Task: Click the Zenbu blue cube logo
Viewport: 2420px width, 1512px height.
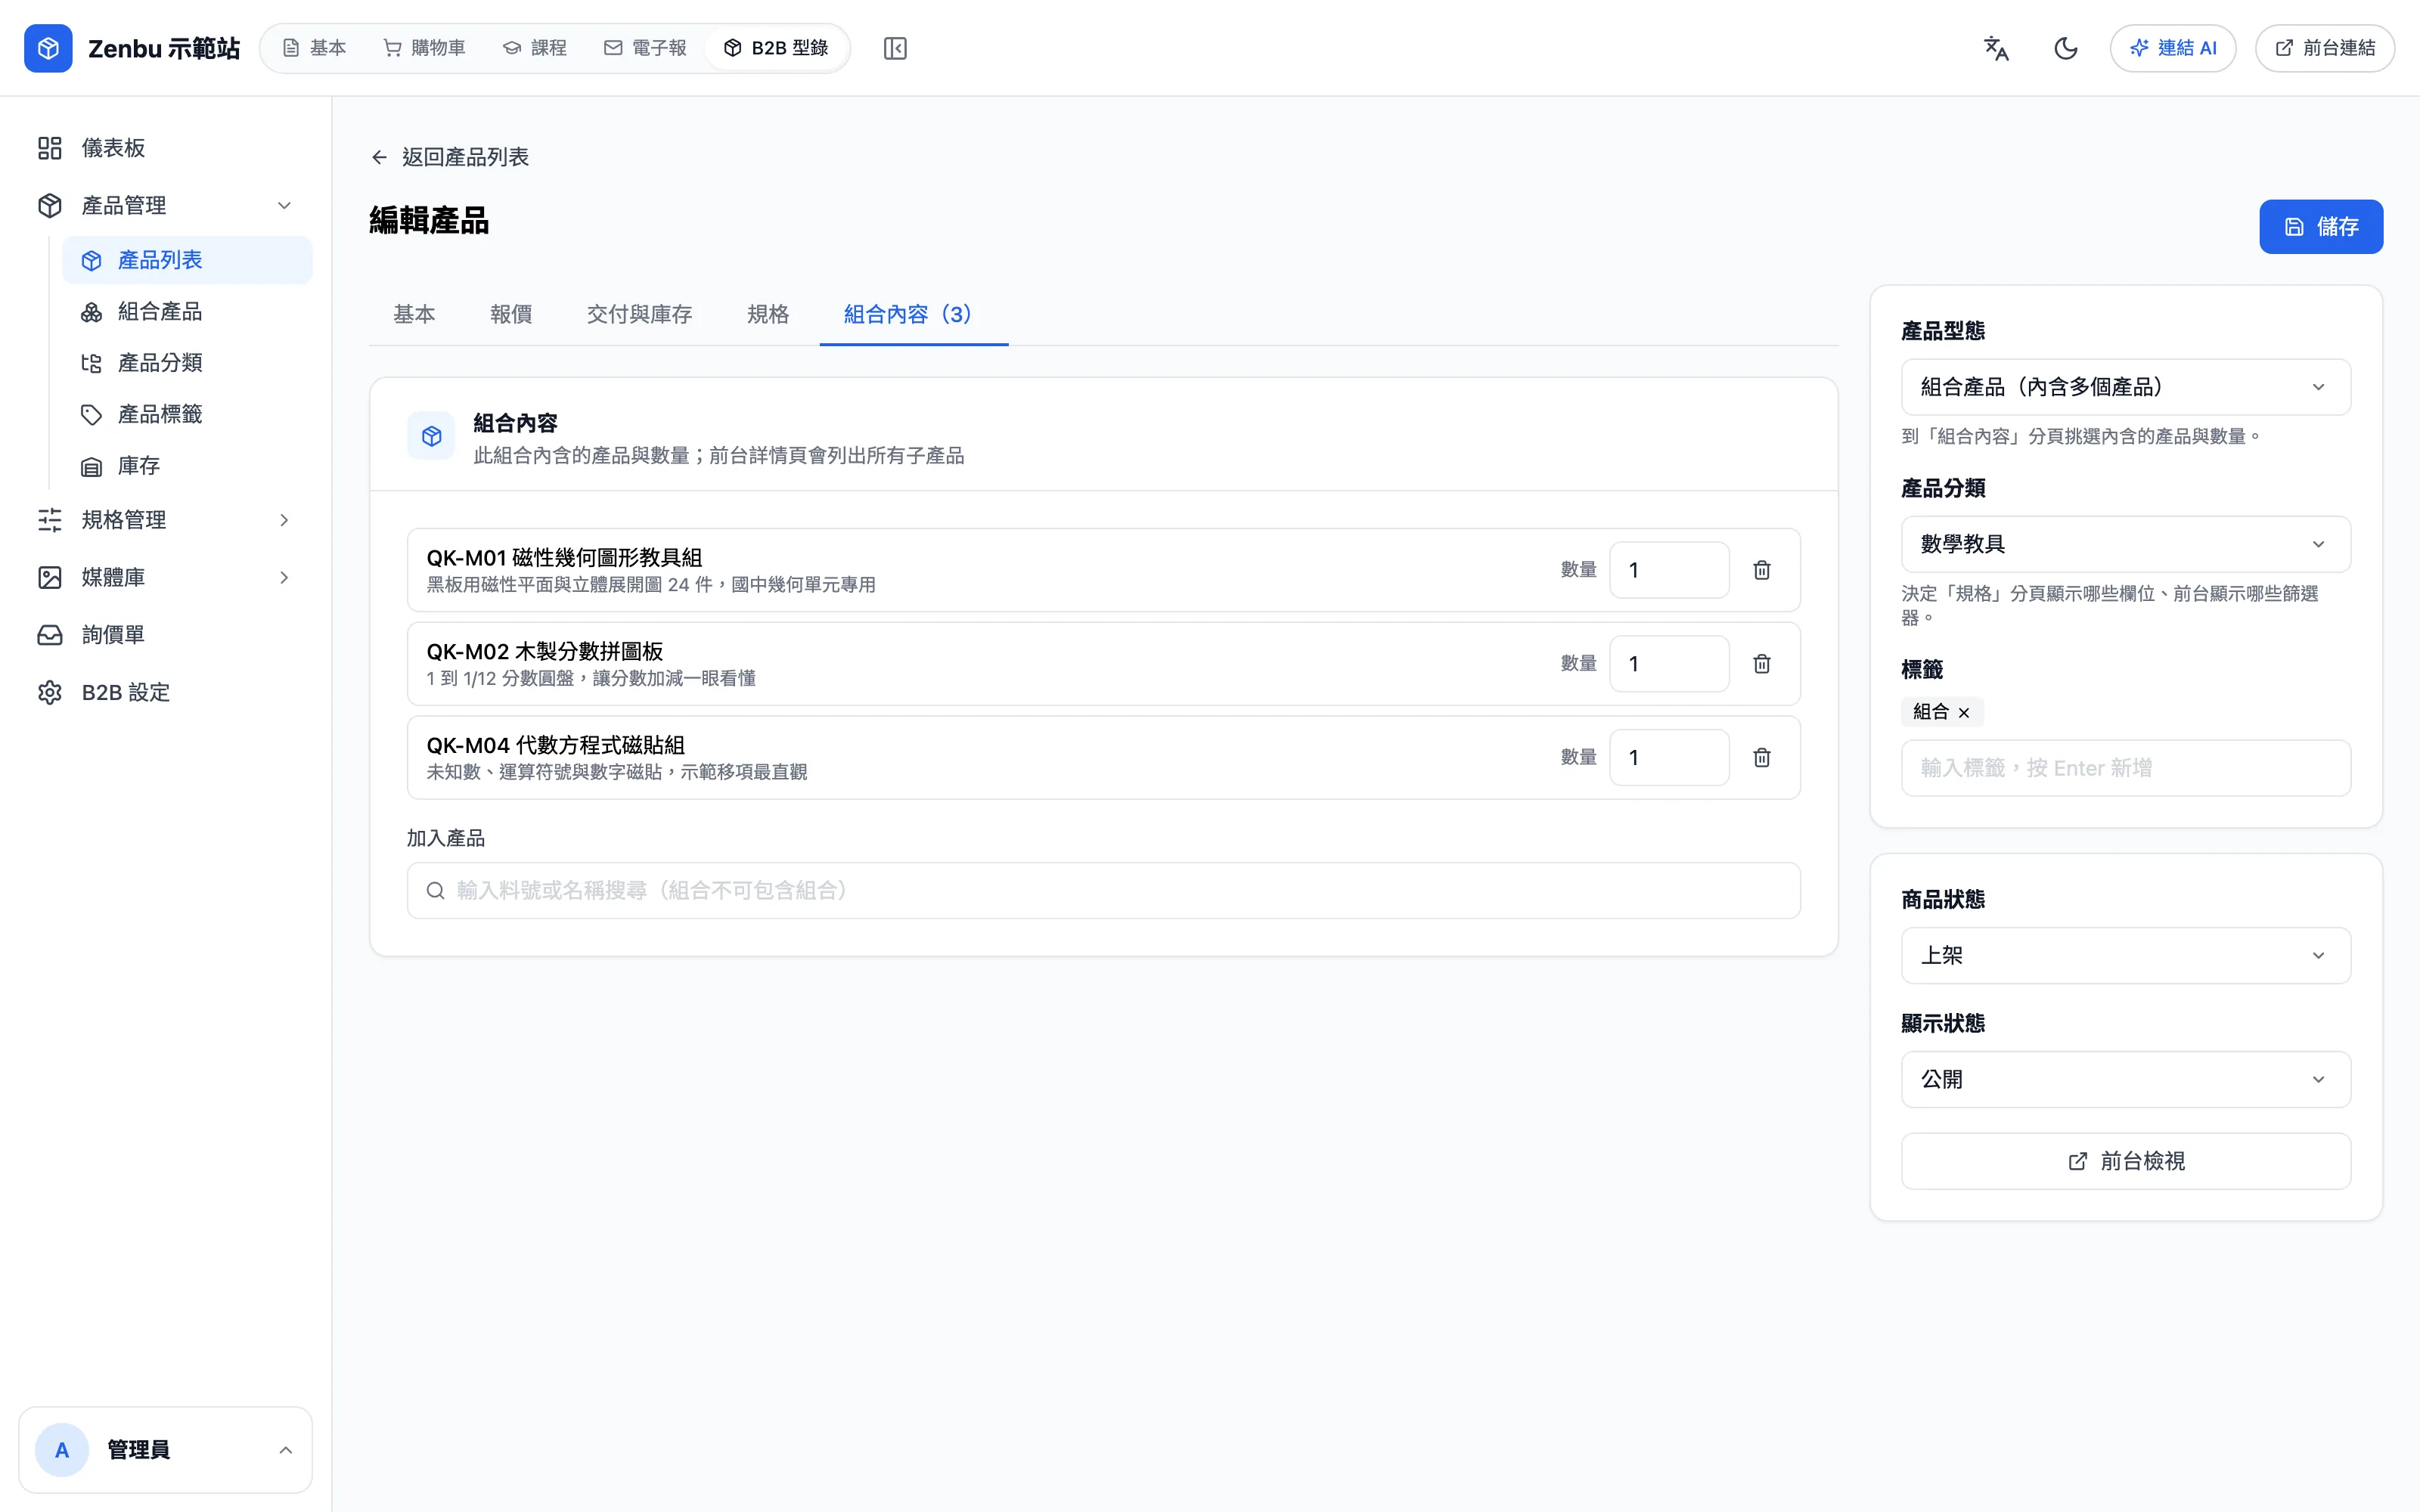Action: point(48,48)
